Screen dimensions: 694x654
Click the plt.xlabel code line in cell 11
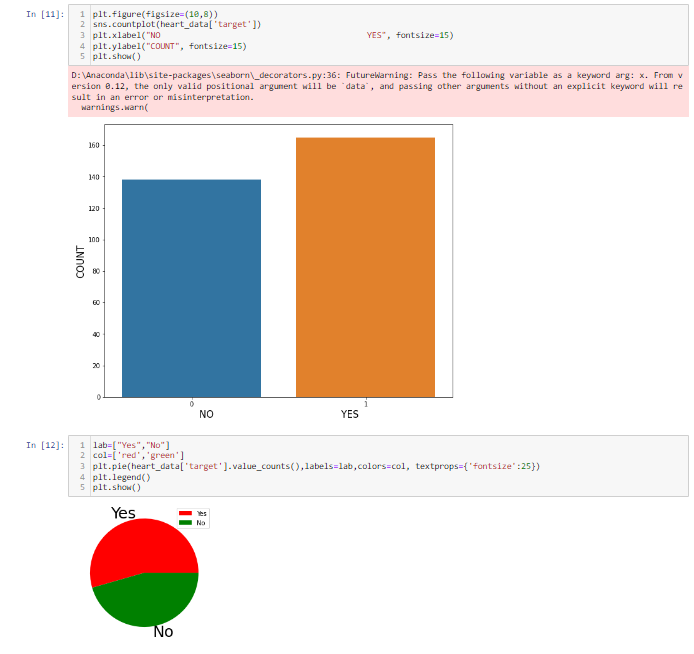coord(273,35)
